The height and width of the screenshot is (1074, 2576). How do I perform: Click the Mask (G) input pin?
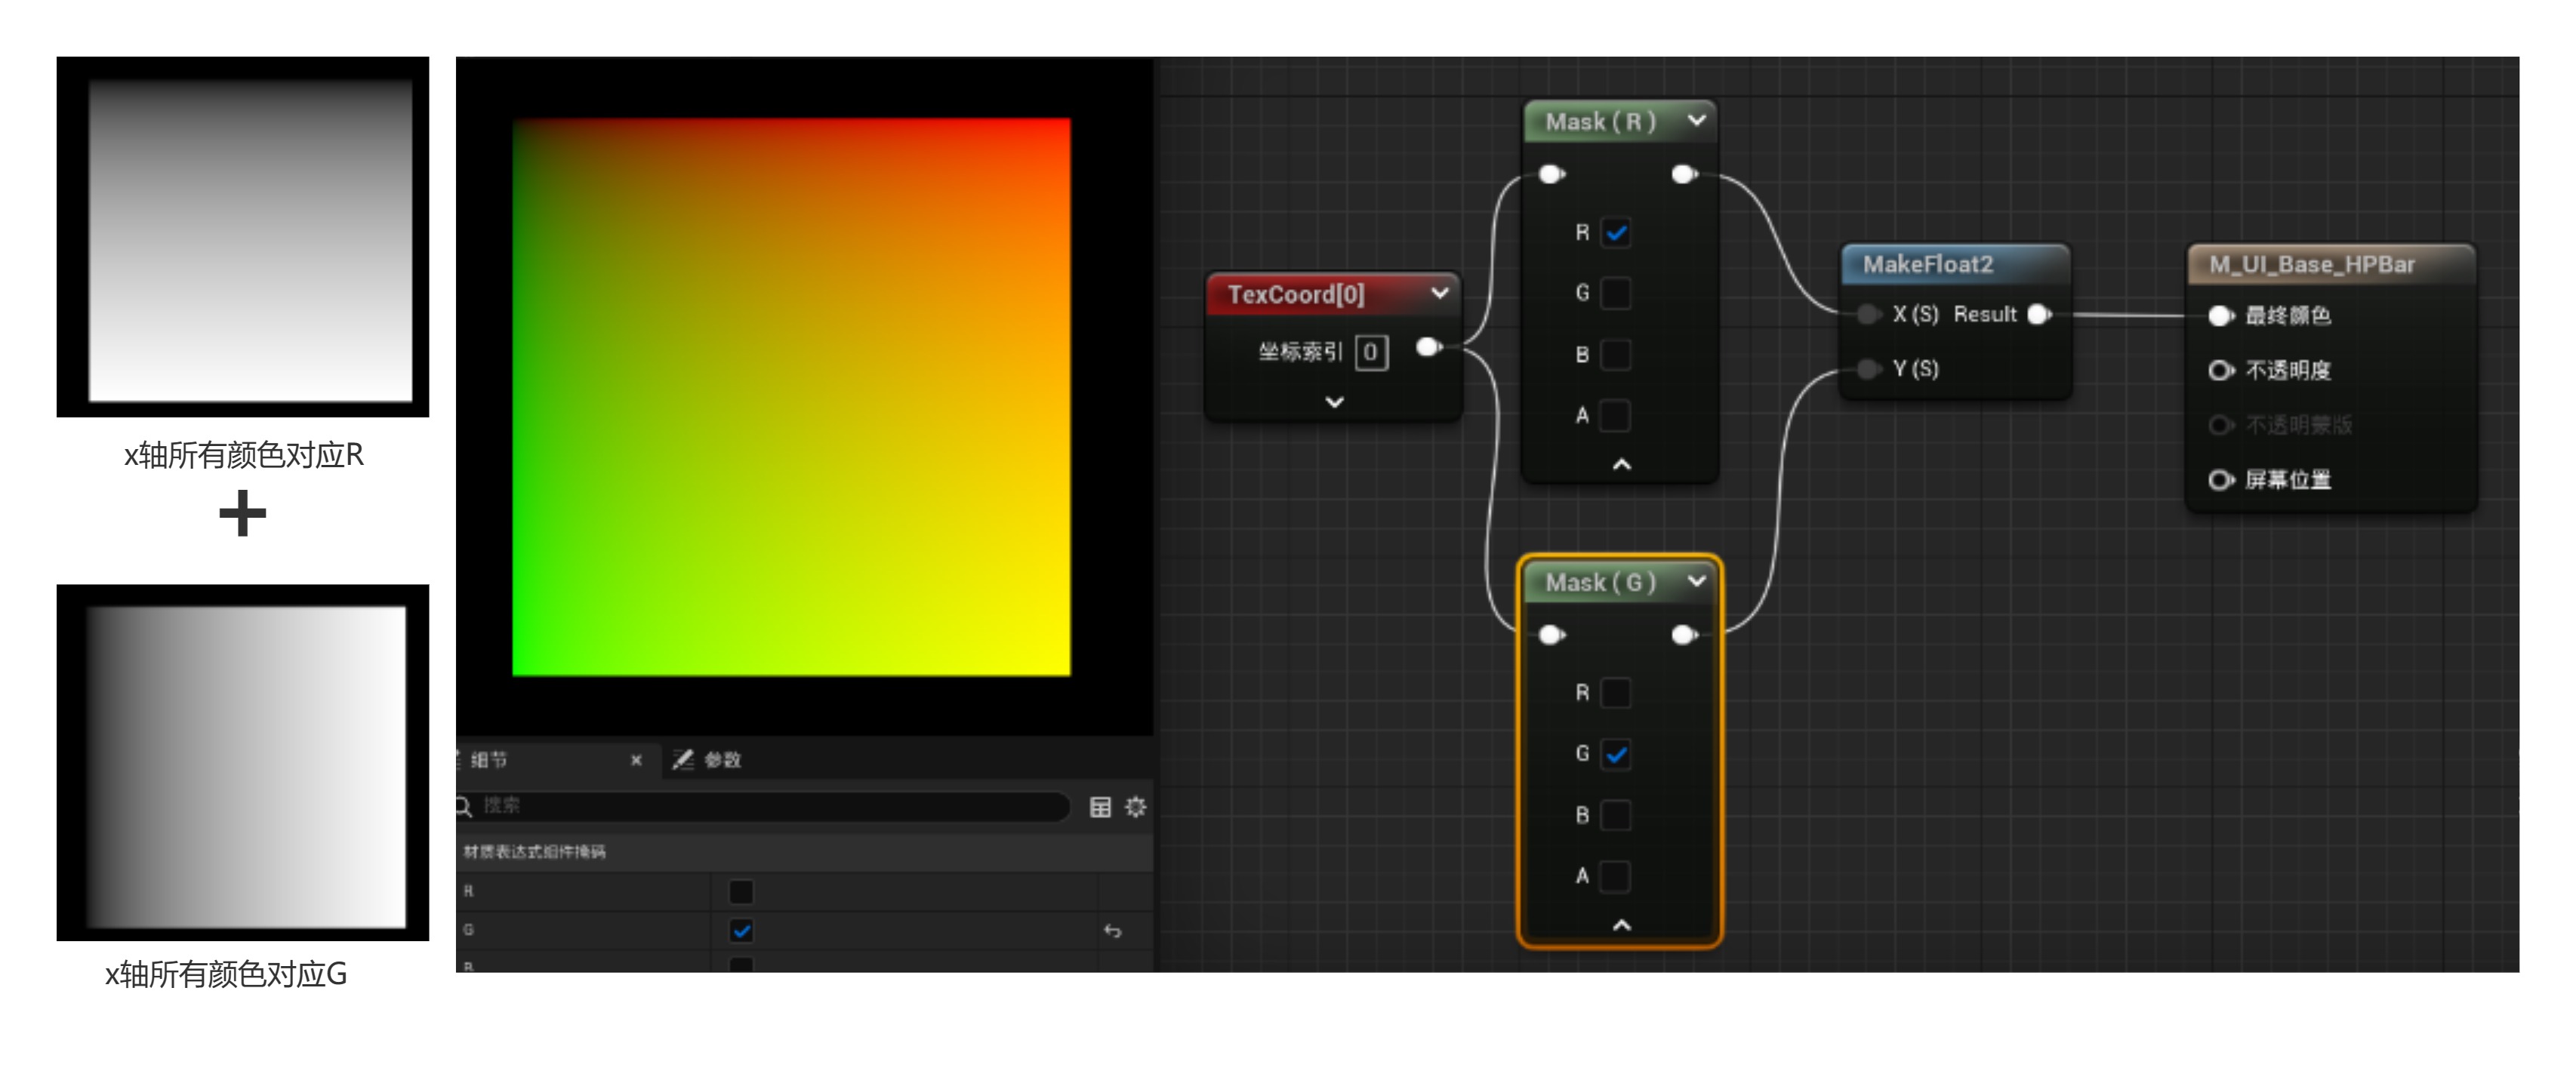[x=1551, y=634]
